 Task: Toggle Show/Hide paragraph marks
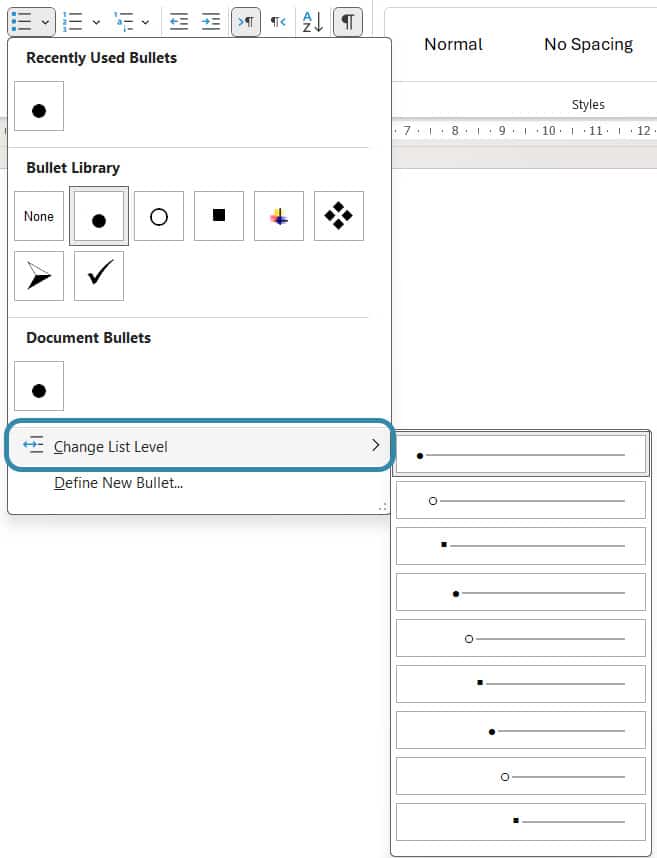tap(347, 21)
